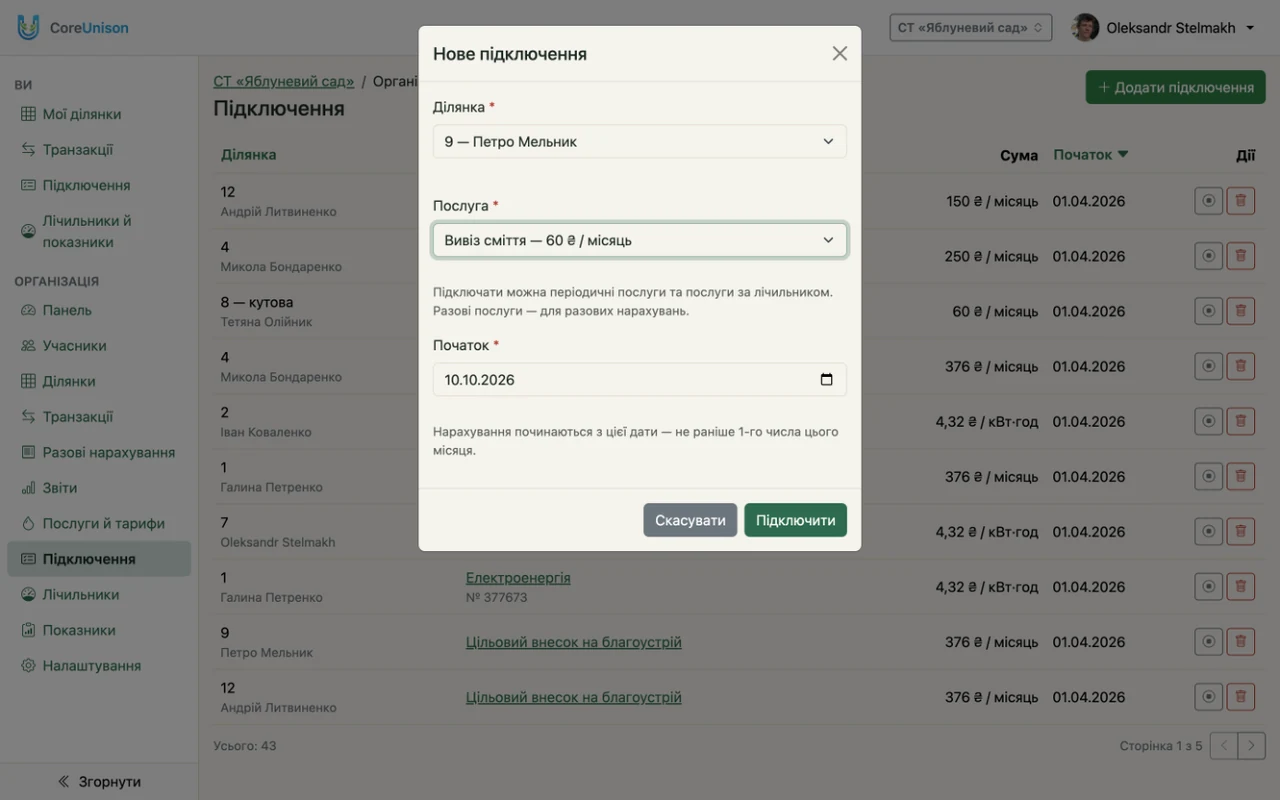Open the Послуга dropdown showing Вивіз сміття

pos(640,240)
